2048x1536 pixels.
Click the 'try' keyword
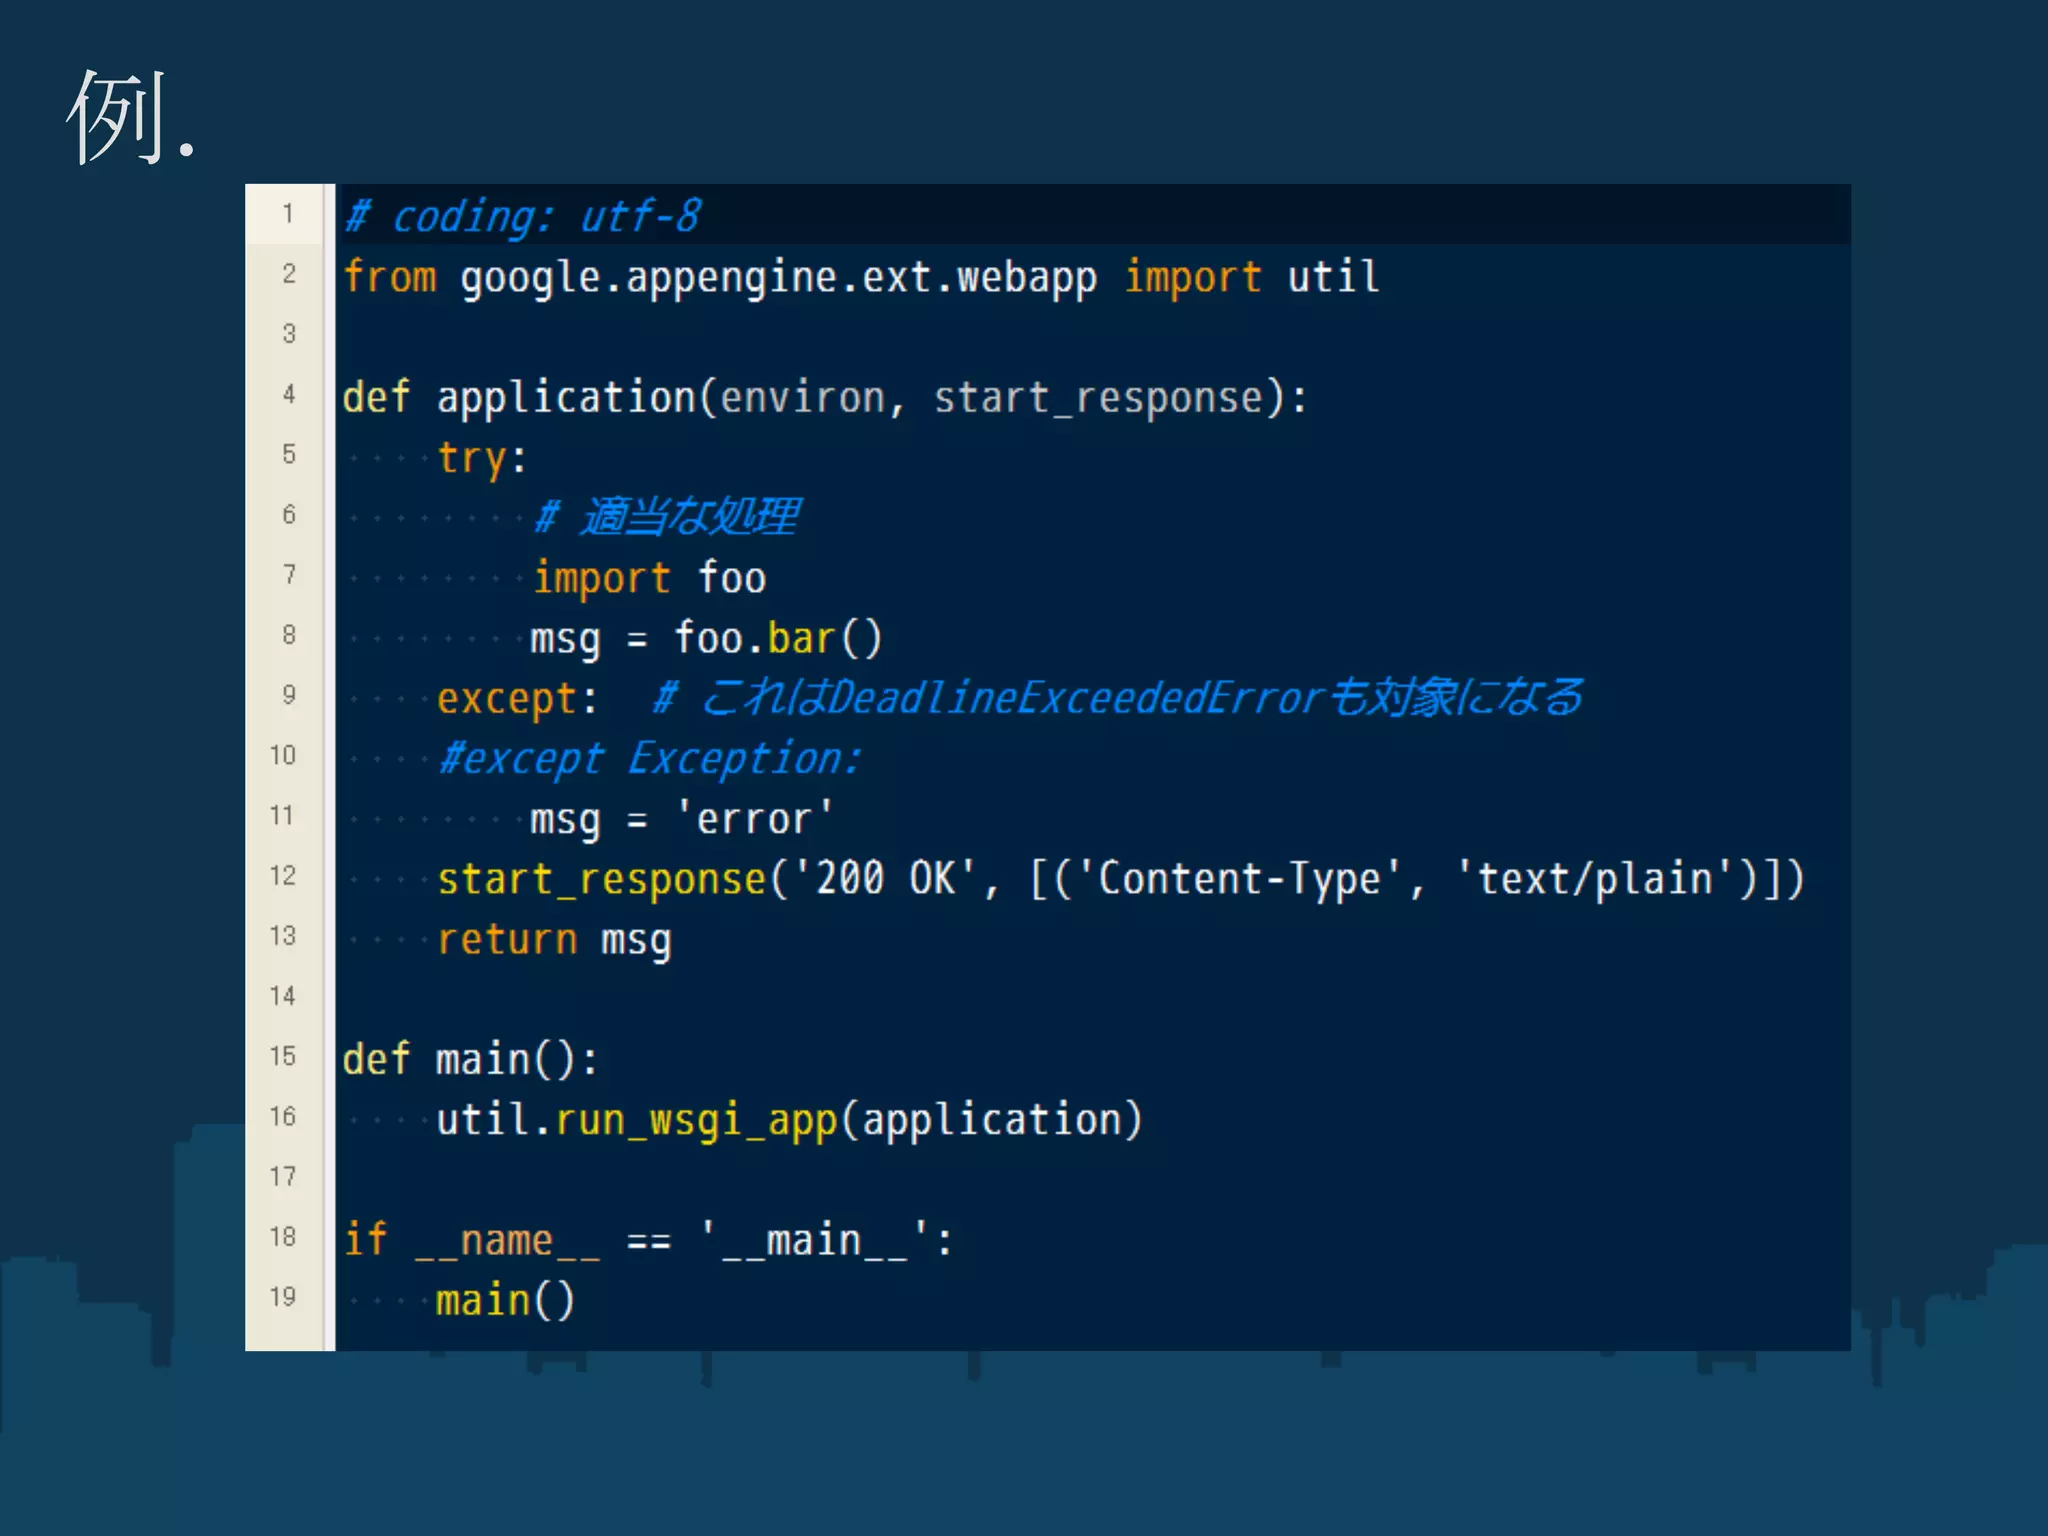tap(471, 459)
